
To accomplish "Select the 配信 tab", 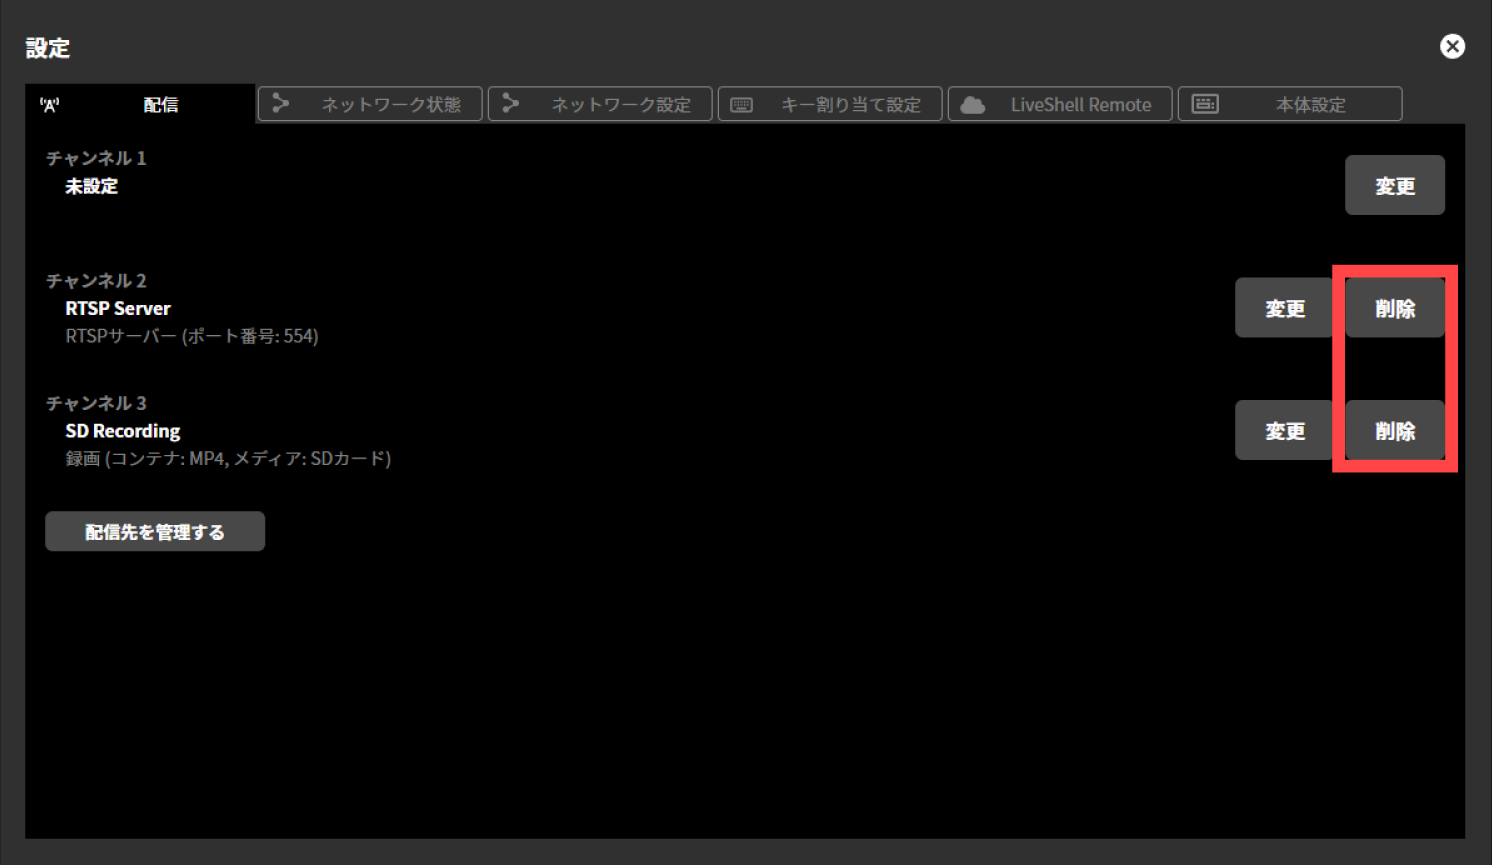I will pos(160,103).
